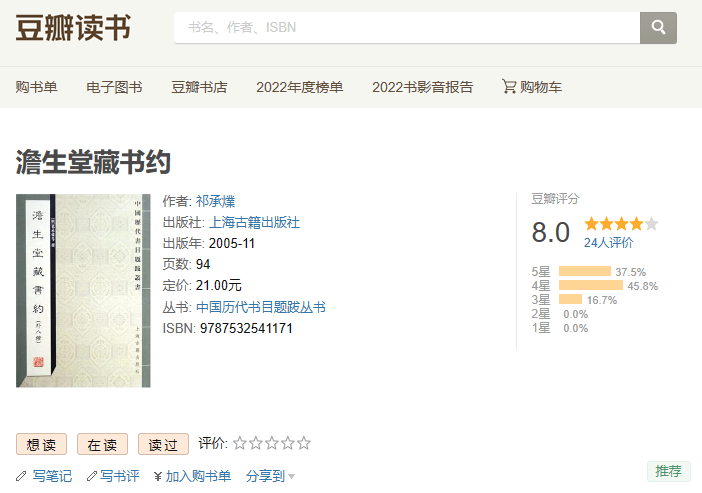Click the 8.0 score number
The image size is (702, 493).
click(x=551, y=232)
